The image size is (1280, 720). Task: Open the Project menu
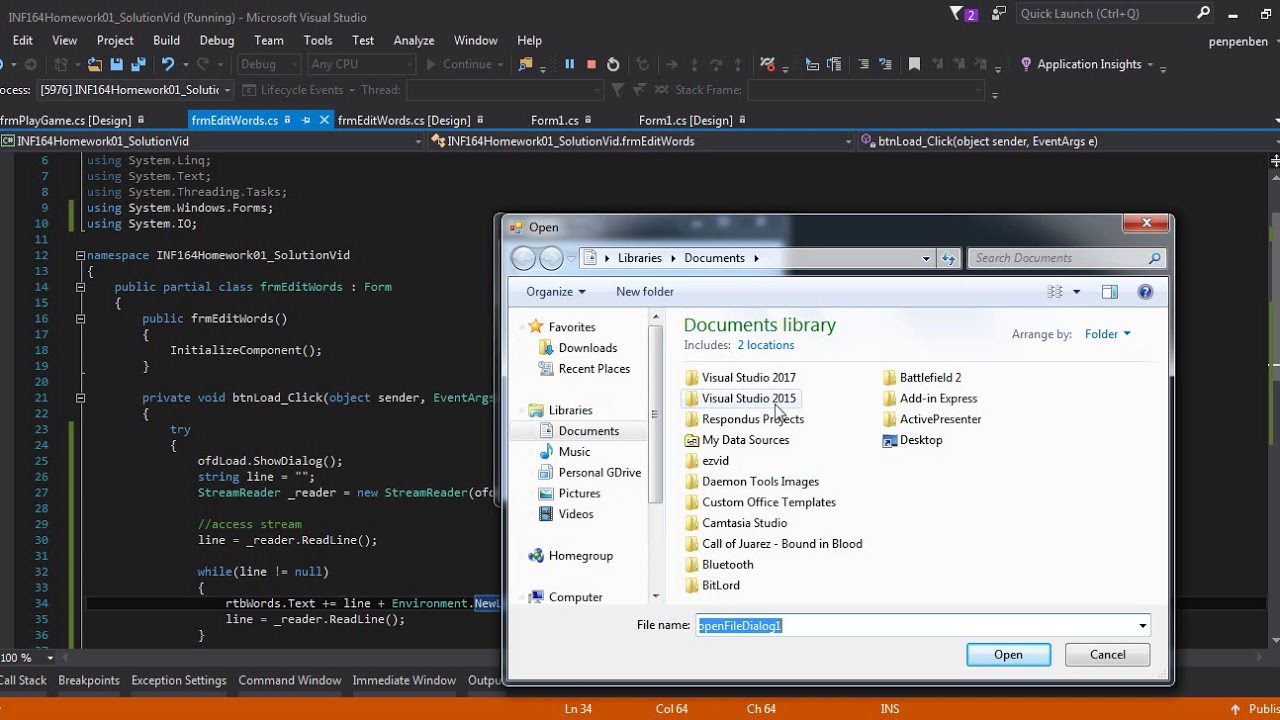point(115,40)
